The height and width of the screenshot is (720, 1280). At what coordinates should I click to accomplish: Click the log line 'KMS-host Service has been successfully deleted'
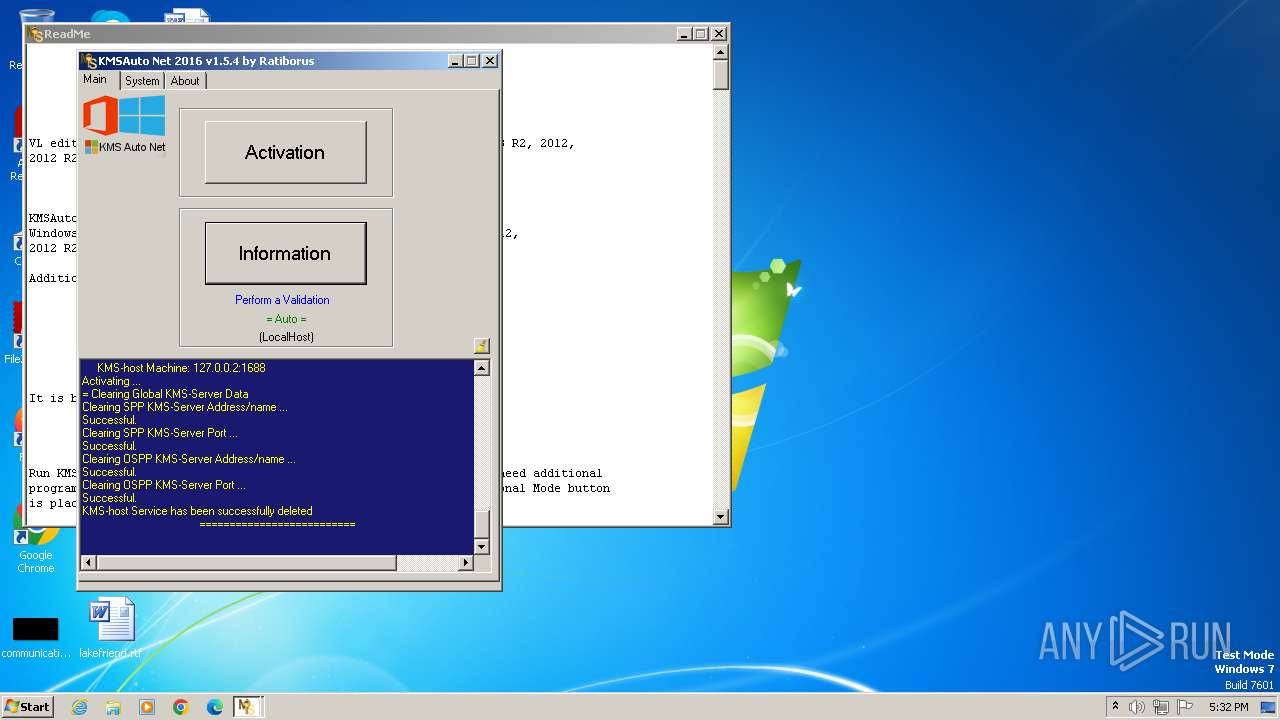(x=197, y=511)
